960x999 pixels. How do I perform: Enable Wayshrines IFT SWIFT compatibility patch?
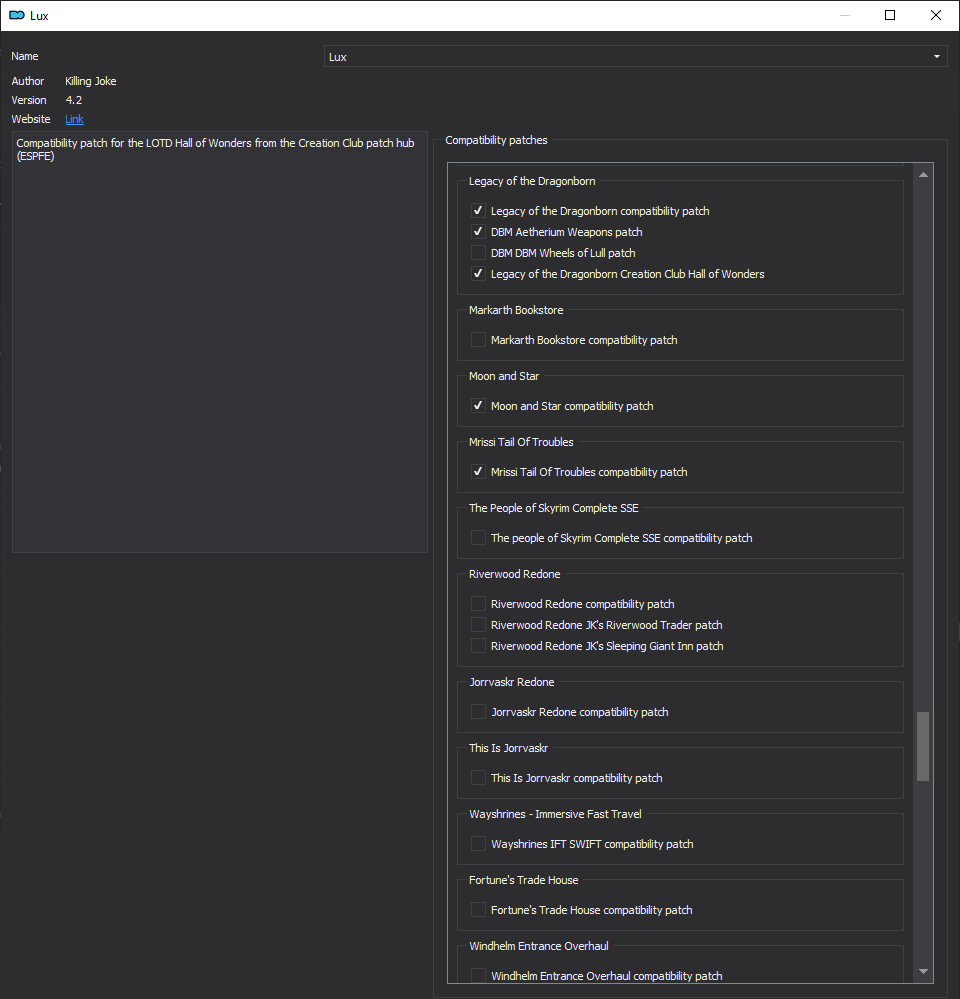click(478, 844)
